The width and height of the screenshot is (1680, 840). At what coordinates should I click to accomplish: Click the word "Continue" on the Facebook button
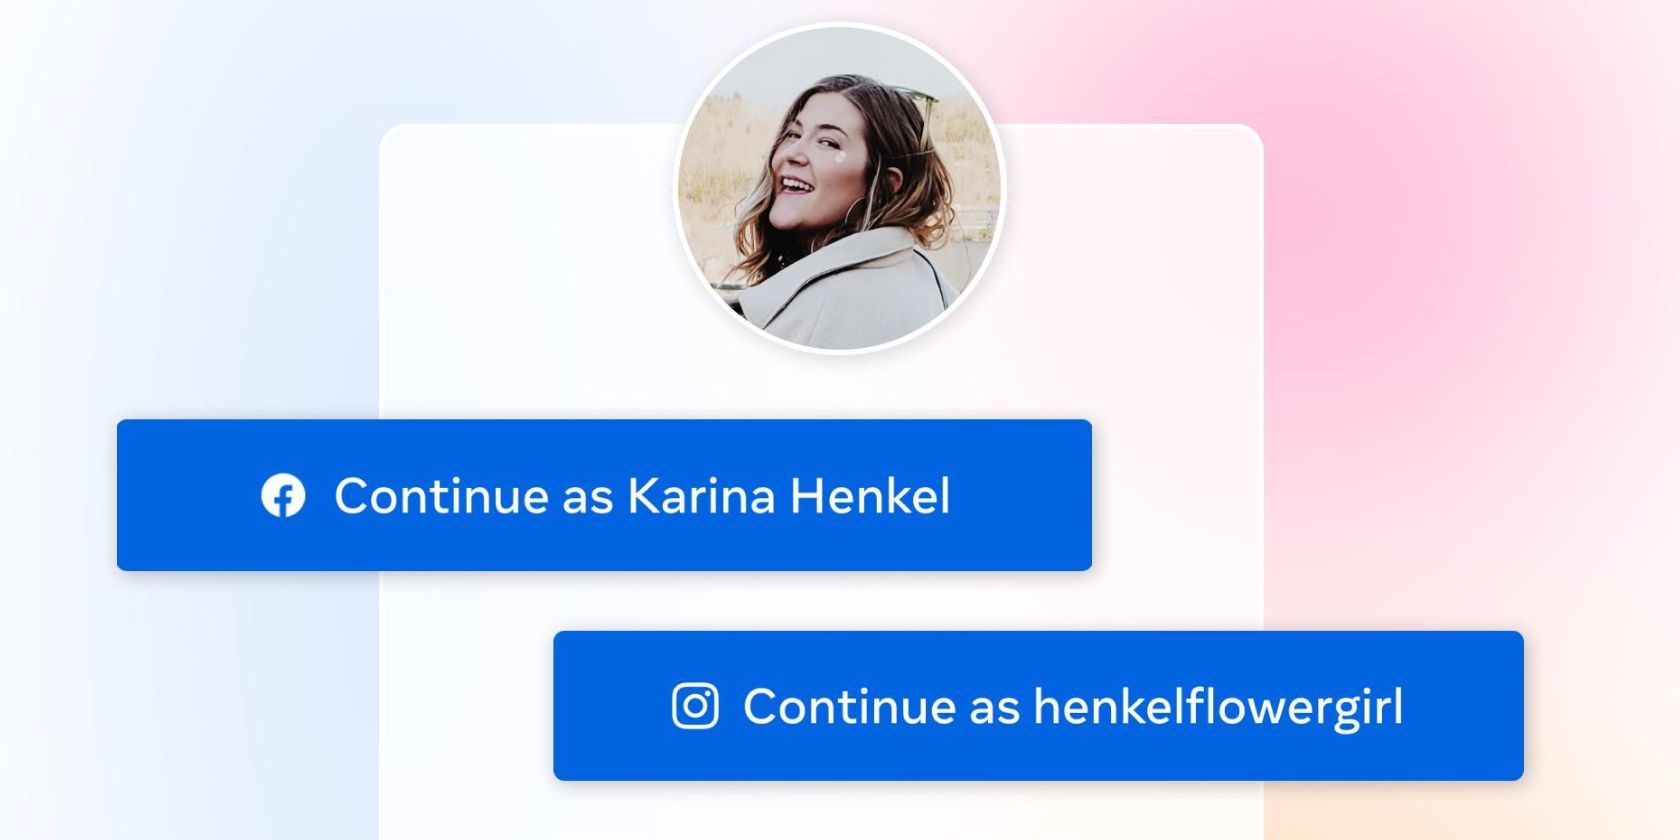441,496
